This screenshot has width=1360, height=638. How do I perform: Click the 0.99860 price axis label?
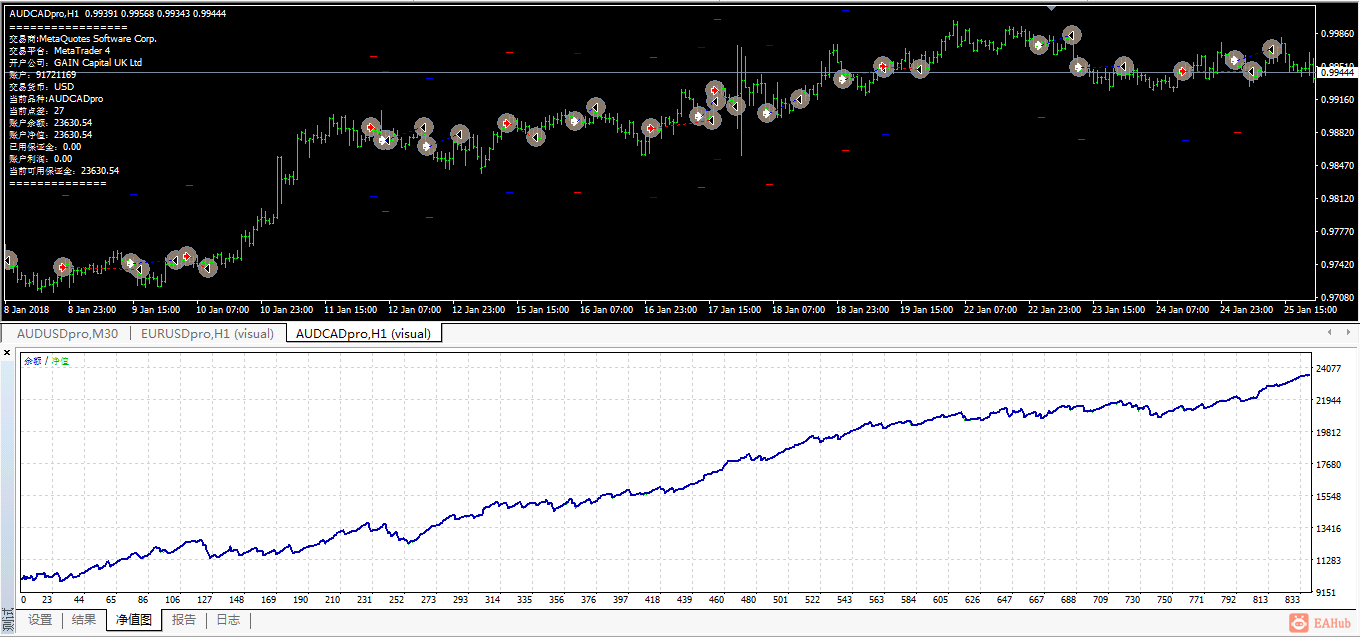click(x=1337, y=34)
